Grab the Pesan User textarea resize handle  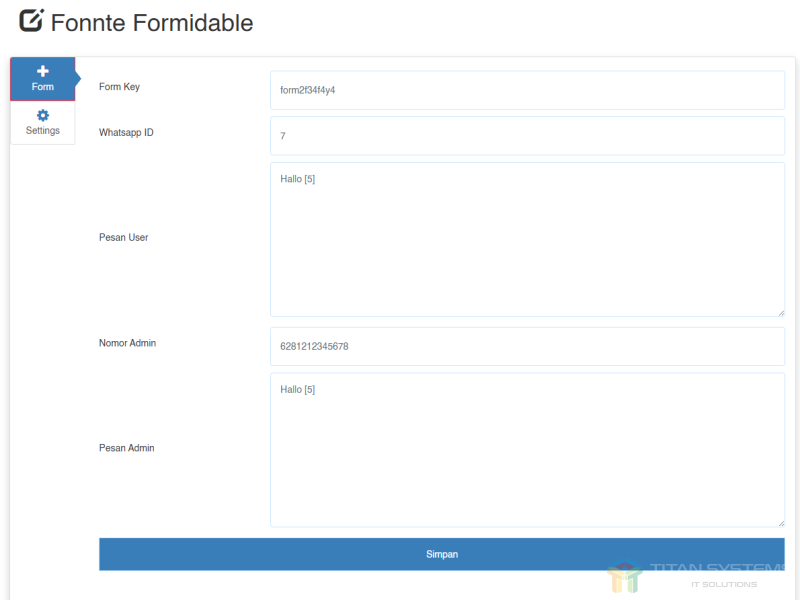(780, 312)
